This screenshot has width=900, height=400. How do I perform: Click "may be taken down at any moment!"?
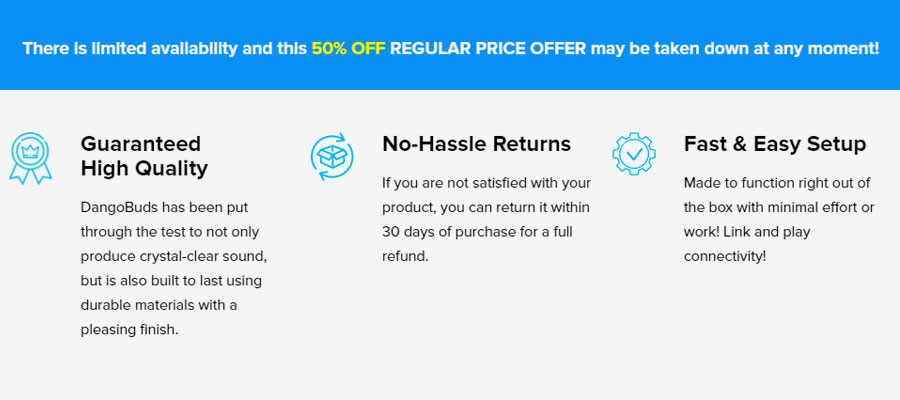735,48
